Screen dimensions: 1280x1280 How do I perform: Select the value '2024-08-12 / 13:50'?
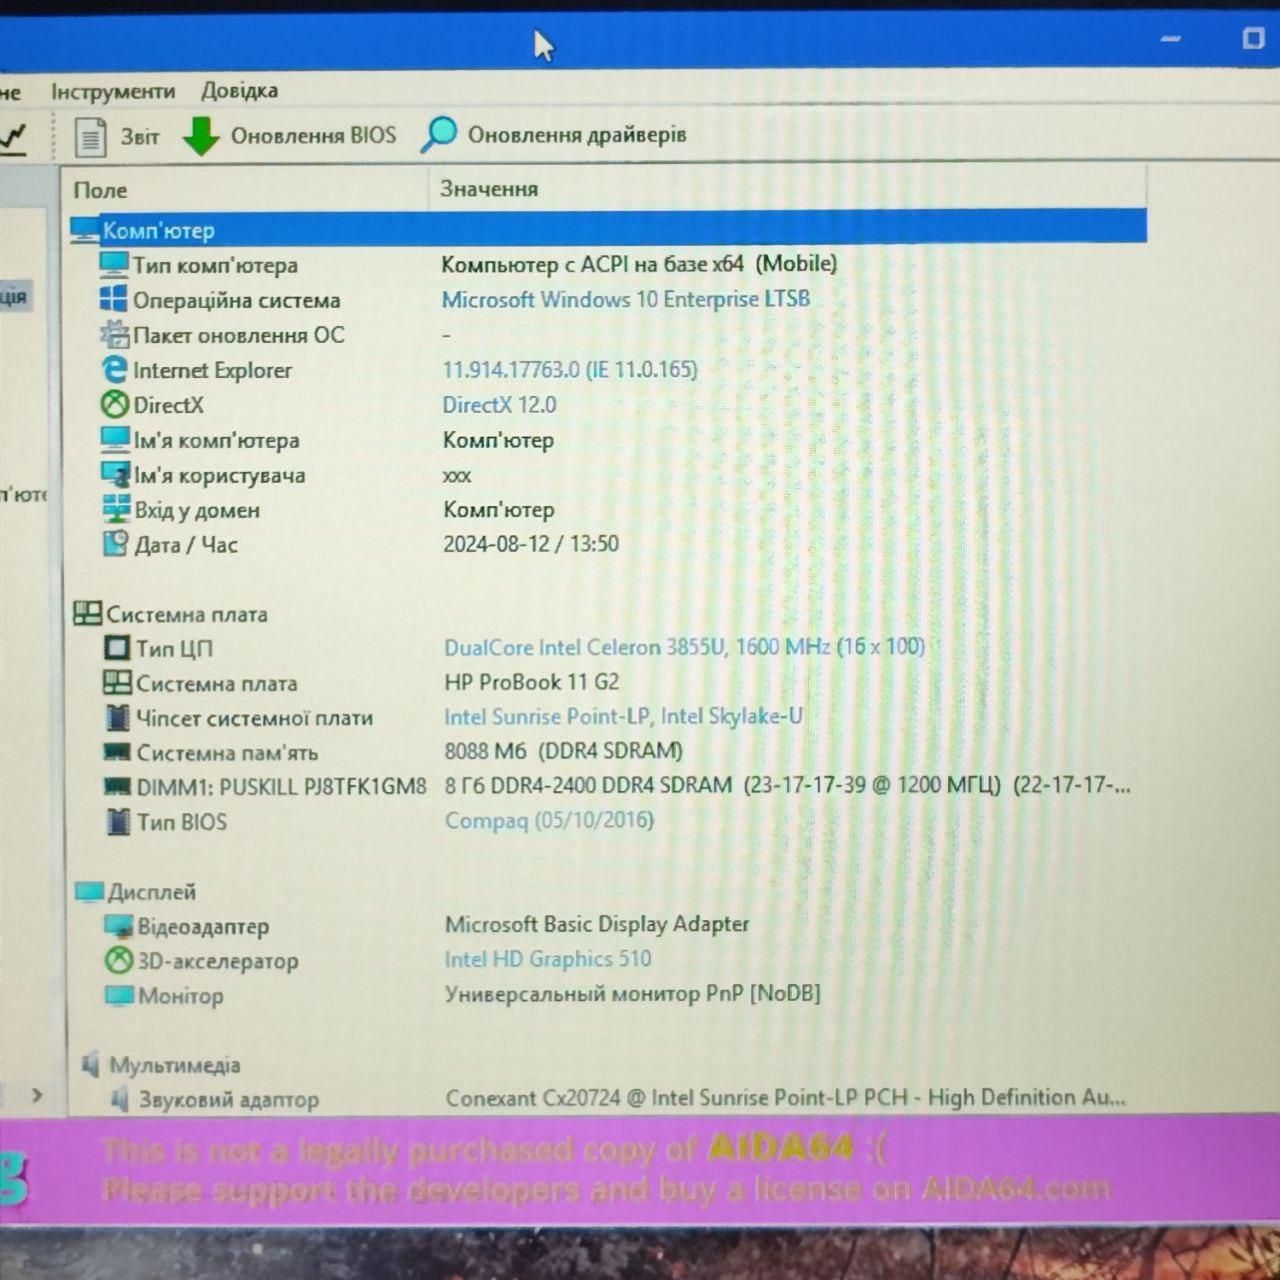click(531, 543)
